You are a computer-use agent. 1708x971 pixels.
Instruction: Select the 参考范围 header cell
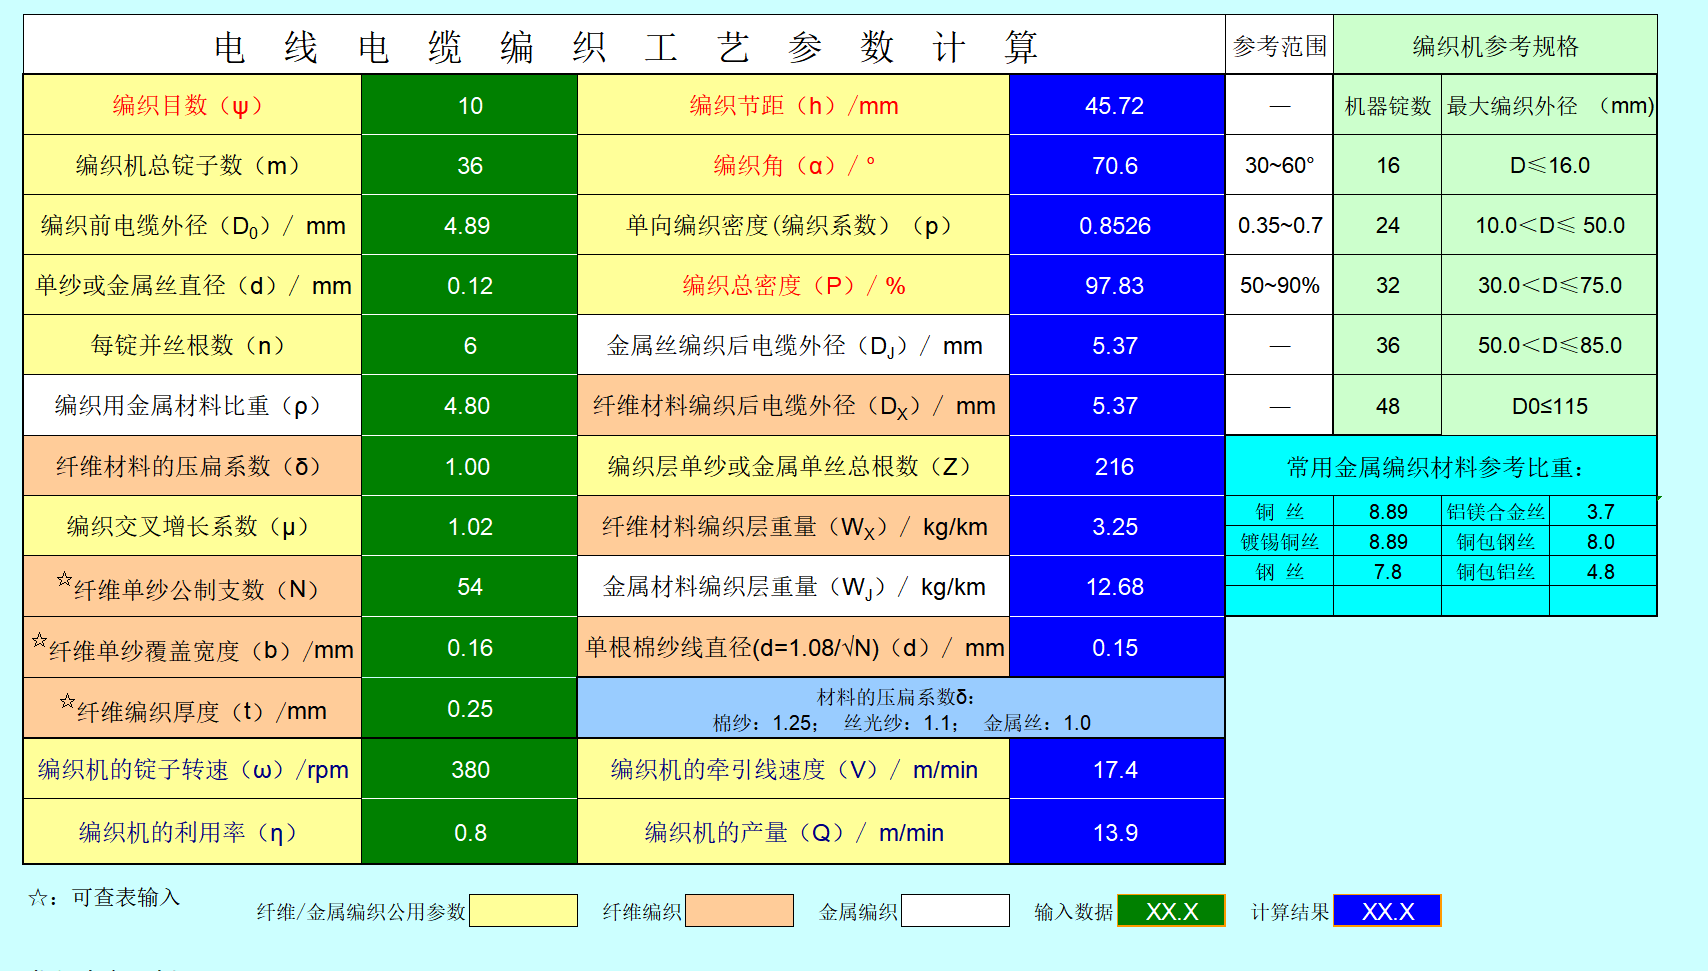tap(1279, 45)
